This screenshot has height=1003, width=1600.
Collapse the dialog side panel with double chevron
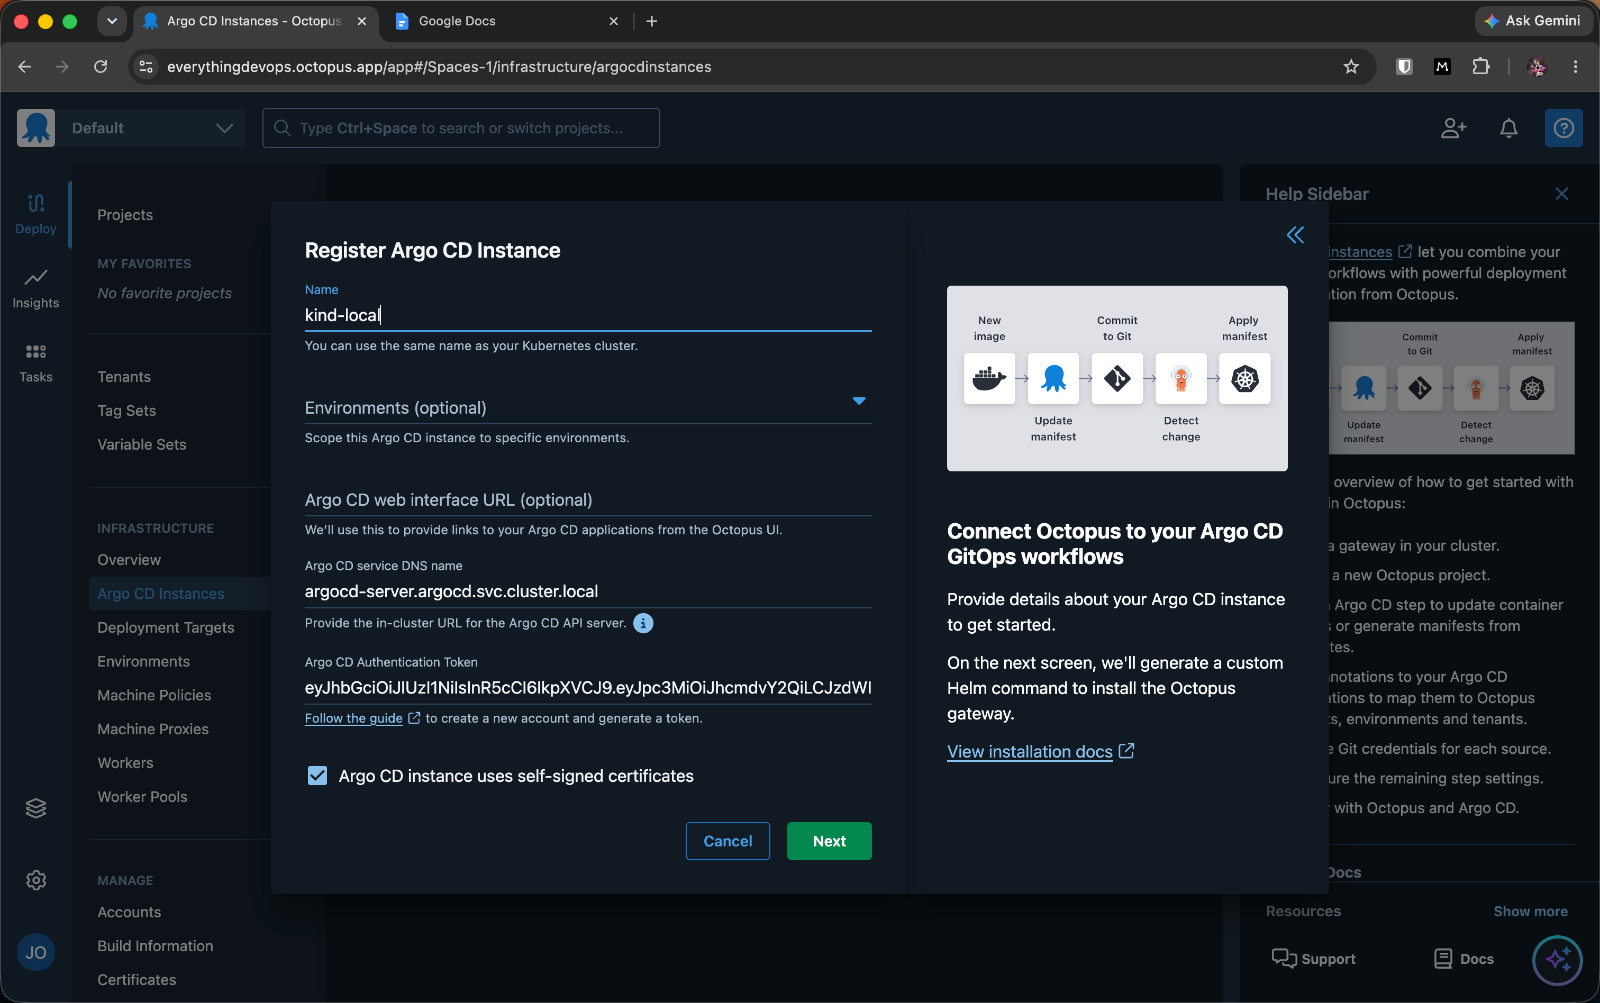coord(1295,235)
